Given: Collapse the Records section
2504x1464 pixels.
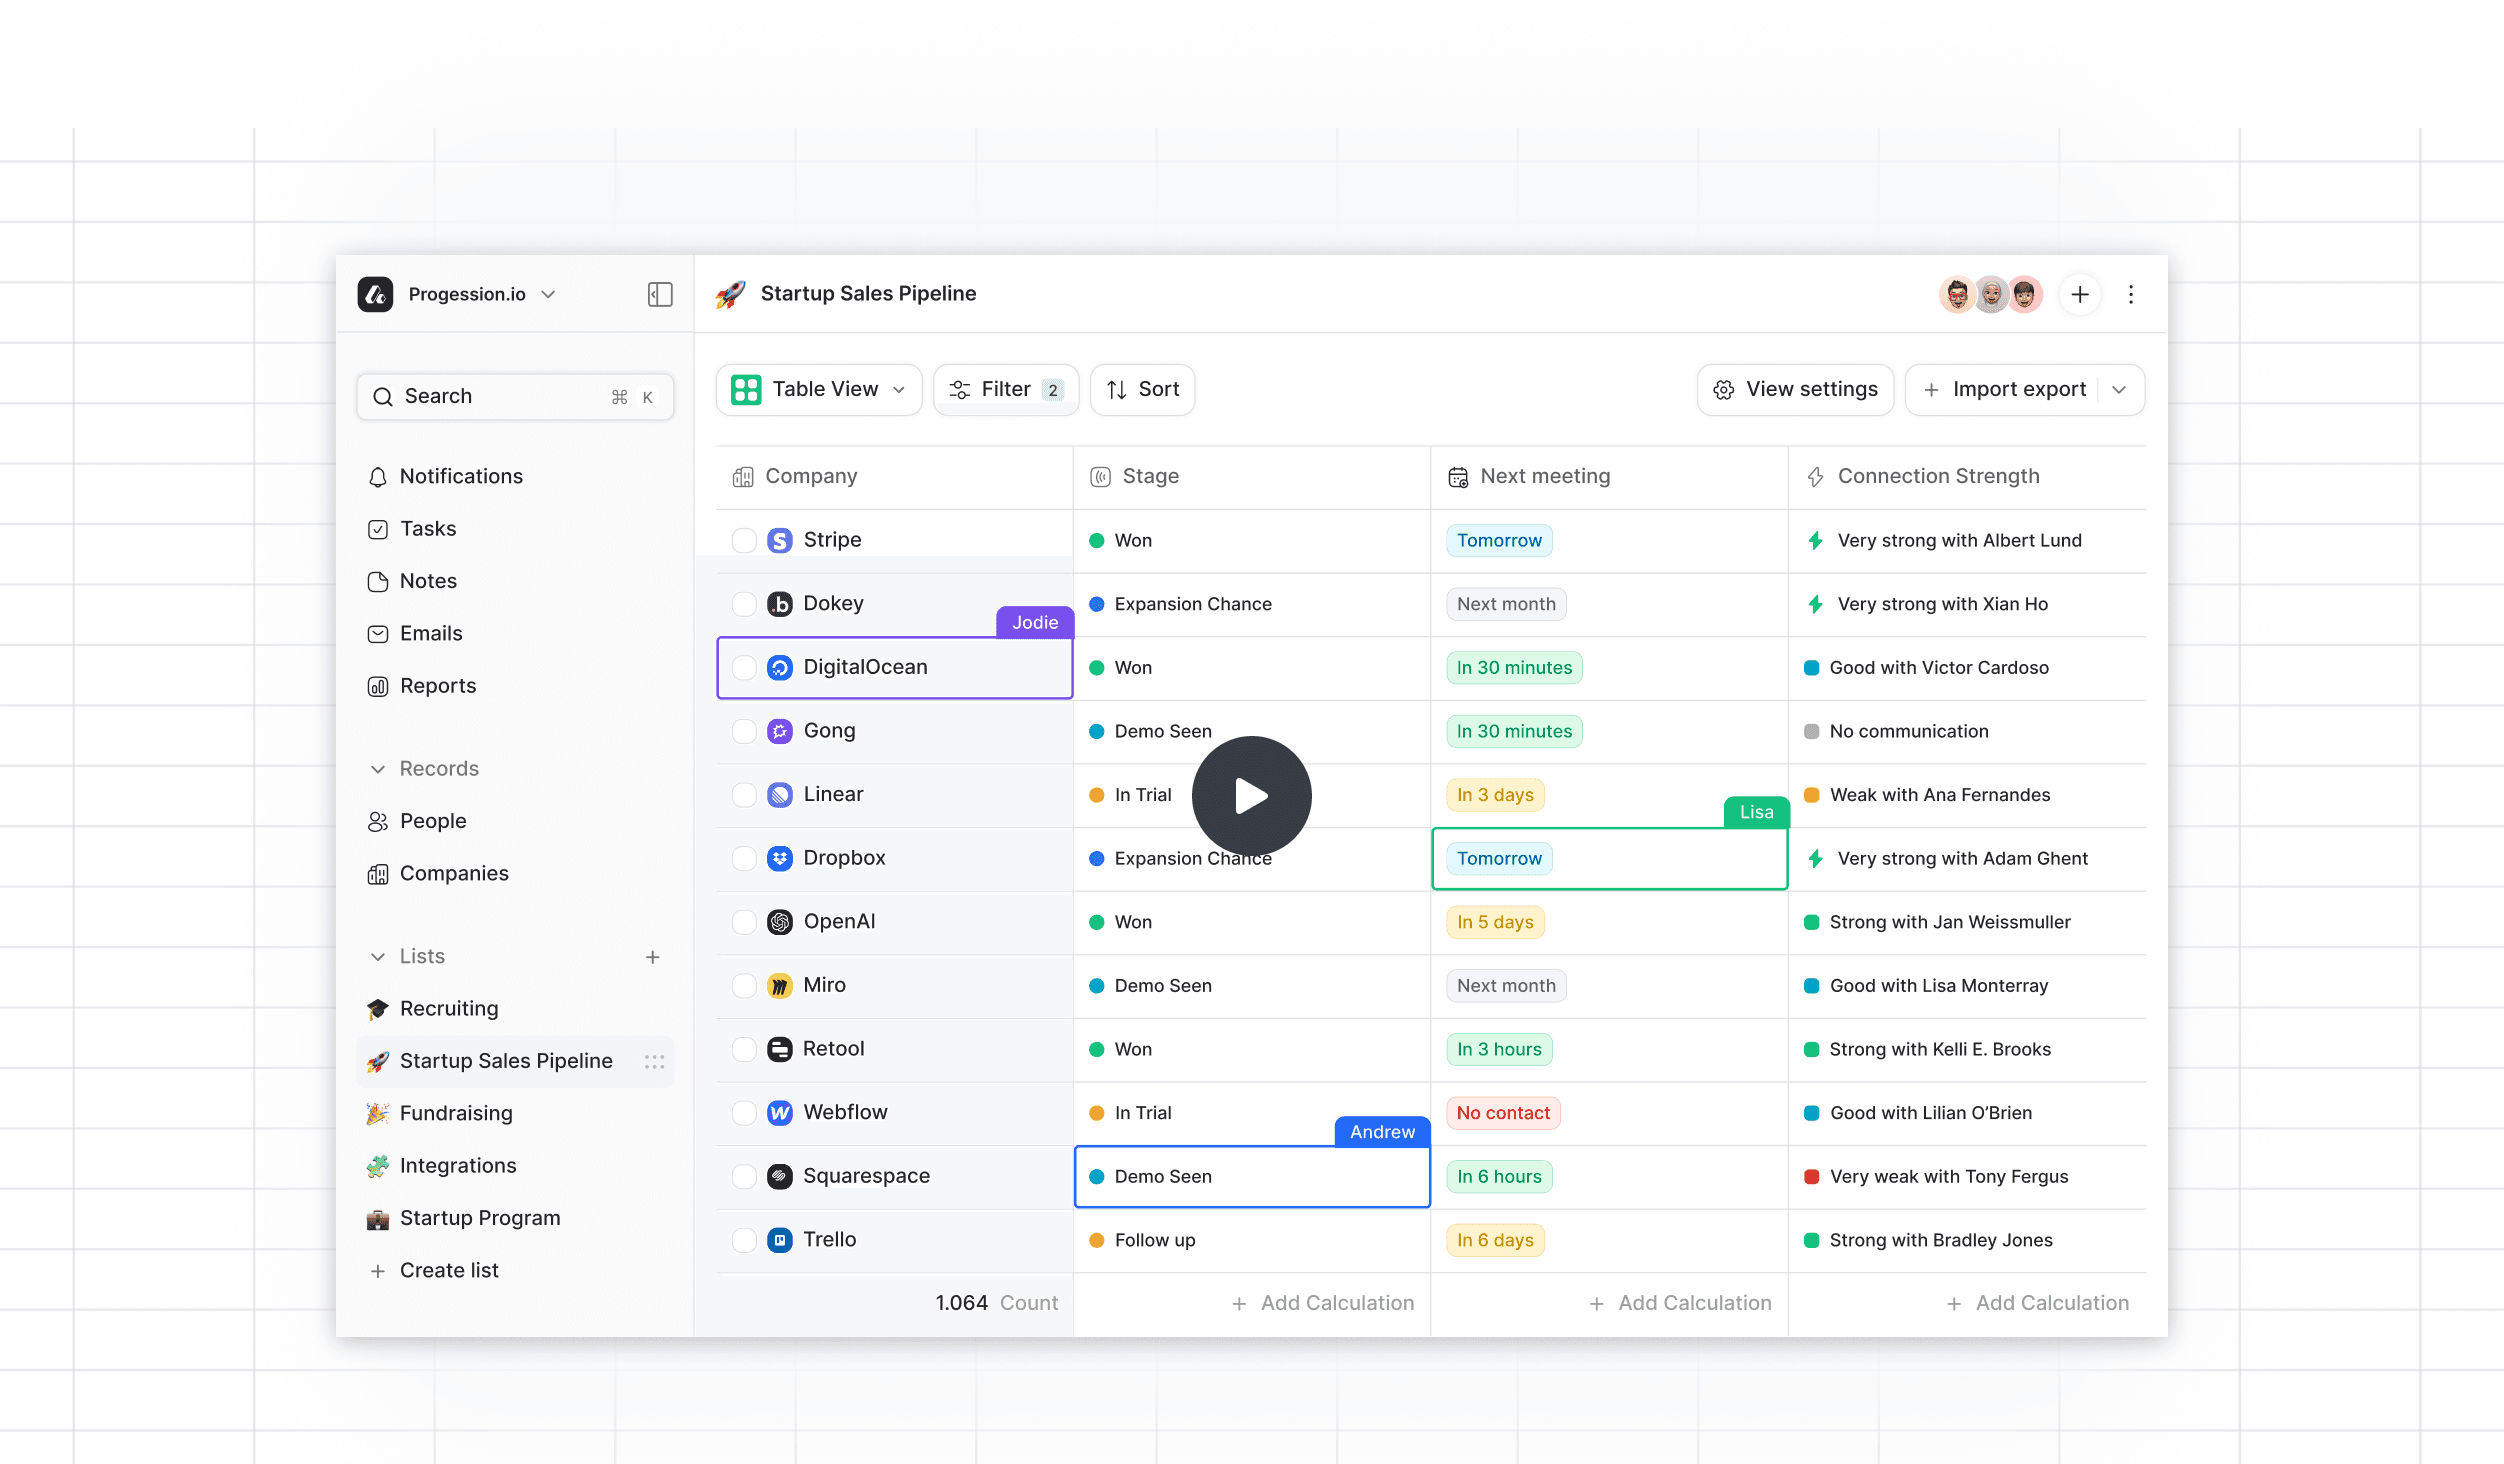Looking at the screenshot, I should pyautogui.click(x=378, y=769).
